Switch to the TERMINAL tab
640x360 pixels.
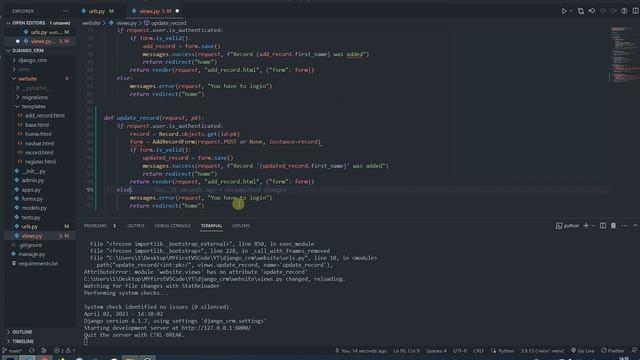tap(211, 226)
